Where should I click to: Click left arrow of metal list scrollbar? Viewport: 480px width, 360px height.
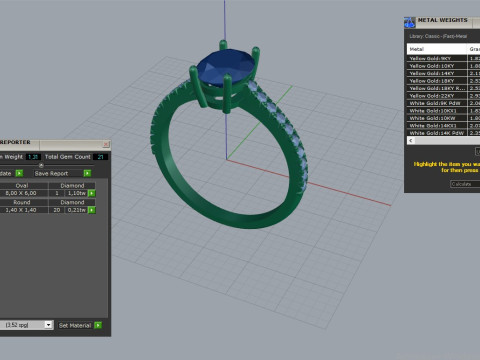point(411,141)
